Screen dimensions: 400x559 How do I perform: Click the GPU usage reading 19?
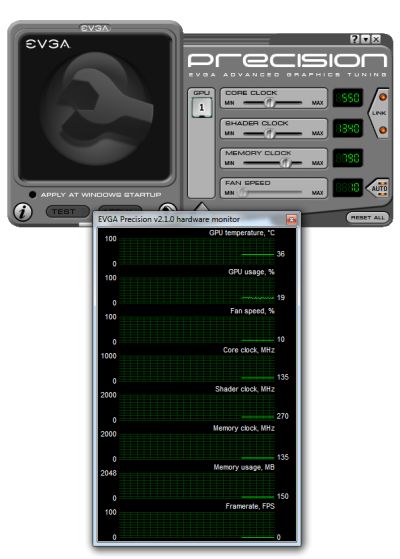coord(281,298)
